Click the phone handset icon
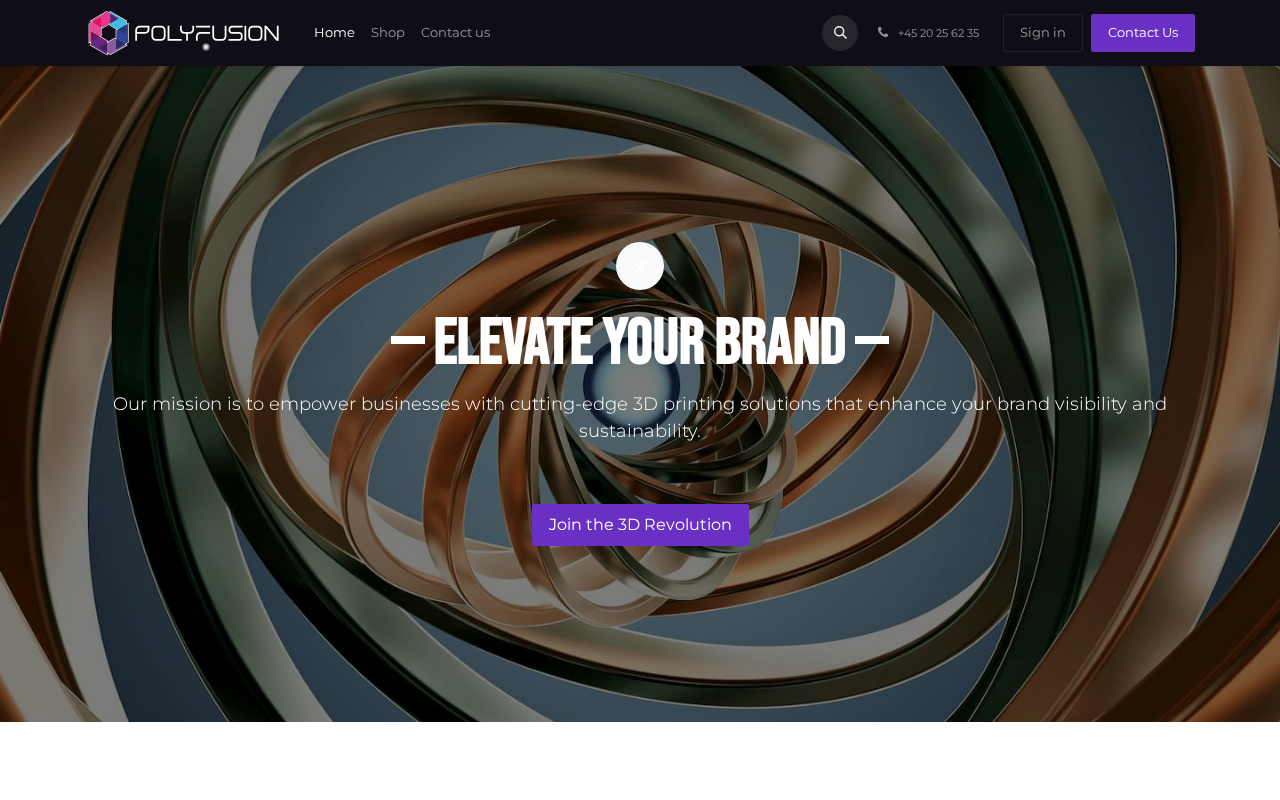The image size is (1280, 800). 883,32
